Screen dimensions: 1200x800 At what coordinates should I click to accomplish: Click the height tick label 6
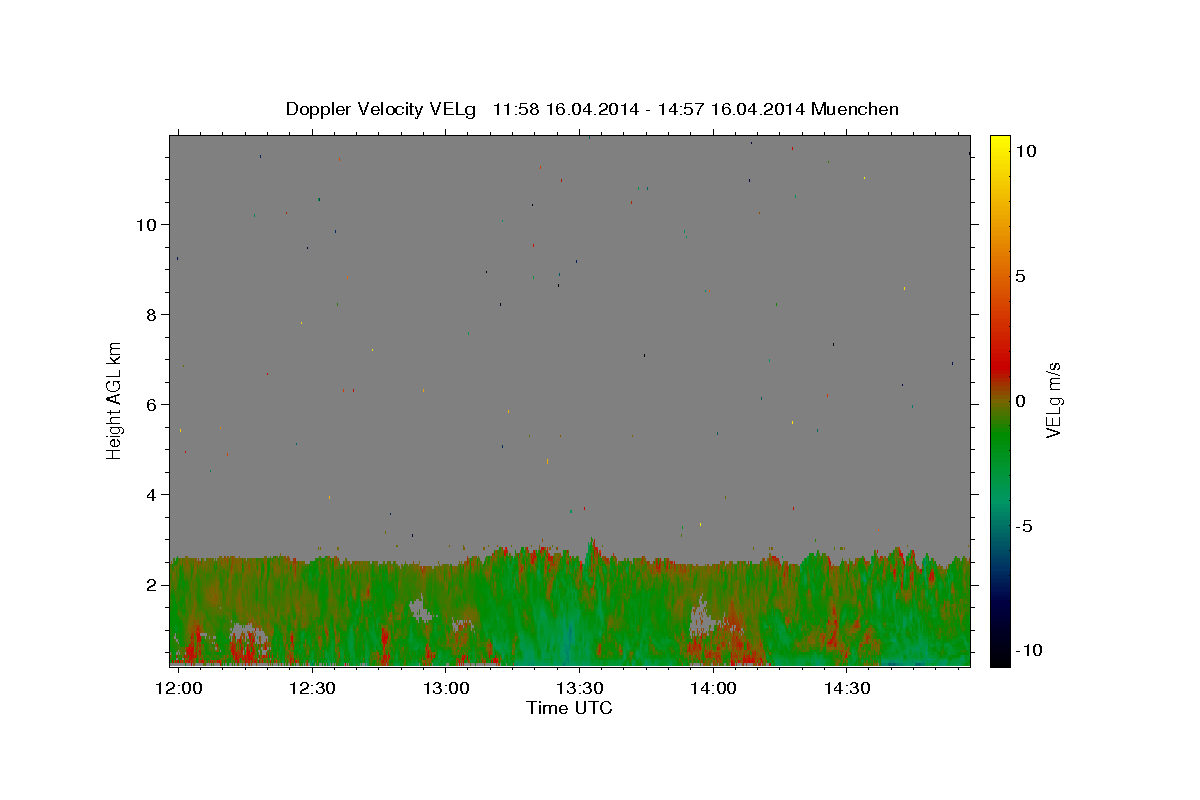[x=153, y=404]
